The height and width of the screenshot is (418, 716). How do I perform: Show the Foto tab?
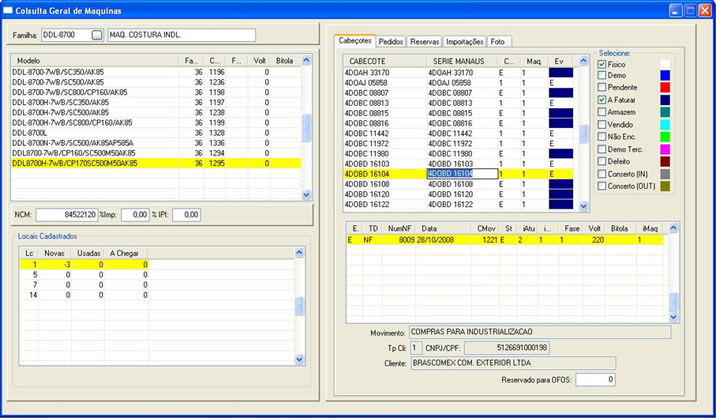click(x=499, y=42)
